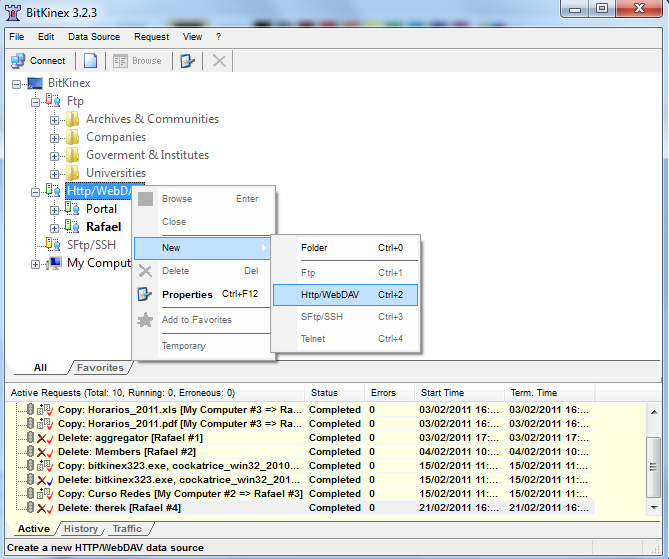669x559 pixels.
Task: Click the BitKinex root computer icon
Action: [x=35, y=83]
